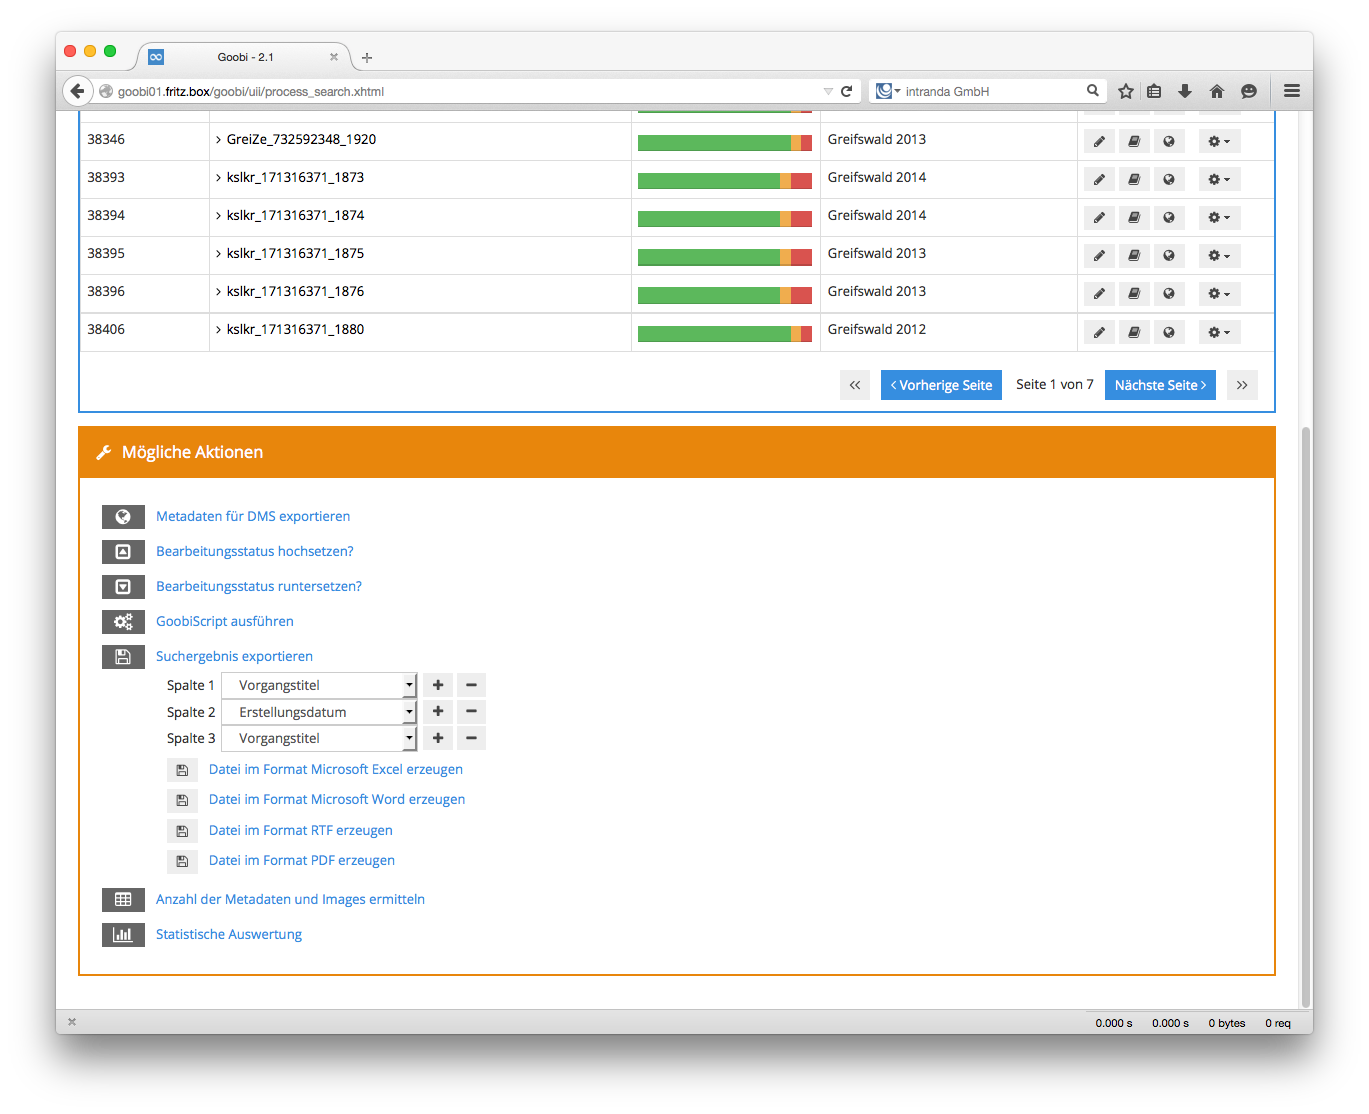Click the edit pencil icon for process 38393

(1099, 179)
